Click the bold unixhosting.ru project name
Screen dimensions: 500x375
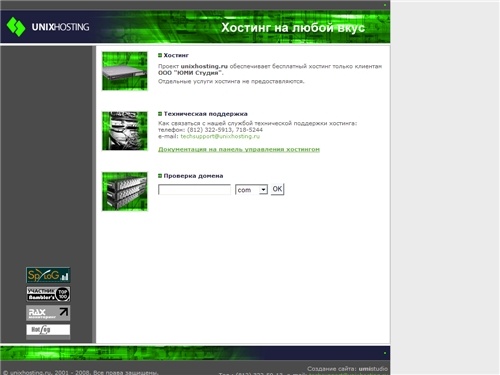click(x=204, y=66)
